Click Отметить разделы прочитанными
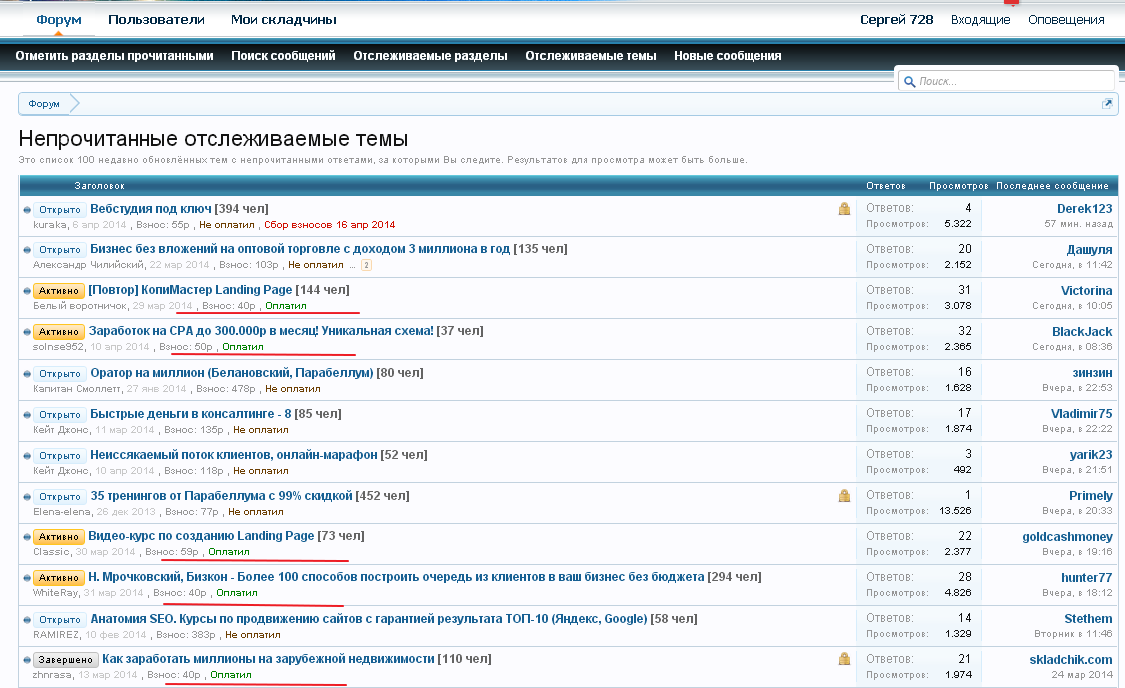 coord(114,56)
